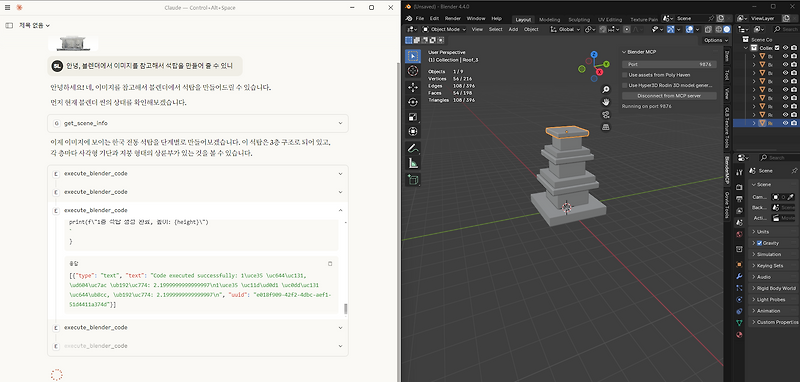This screenshot has width=800, height=382.
Task: Open the Material properties tab
Action: 739,335
